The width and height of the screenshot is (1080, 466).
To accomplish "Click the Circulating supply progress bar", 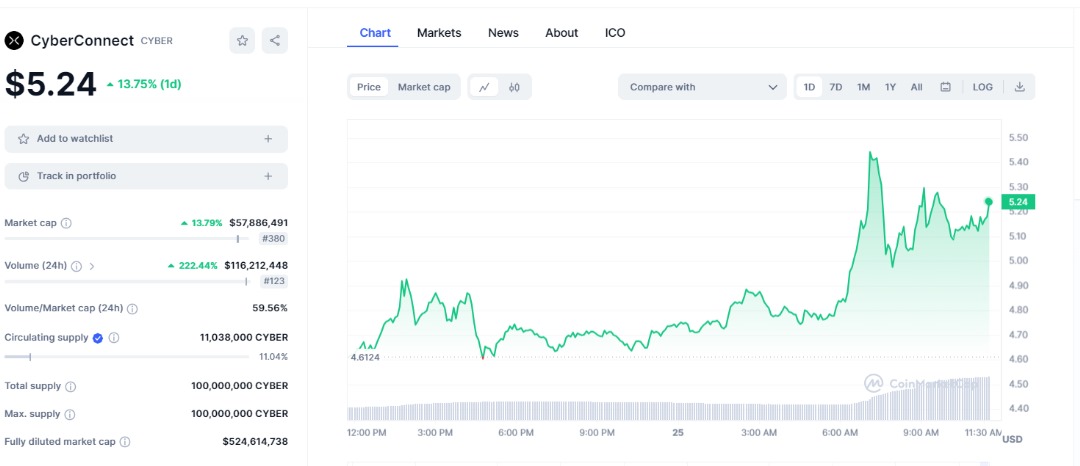I will click(x=127, y=357).
